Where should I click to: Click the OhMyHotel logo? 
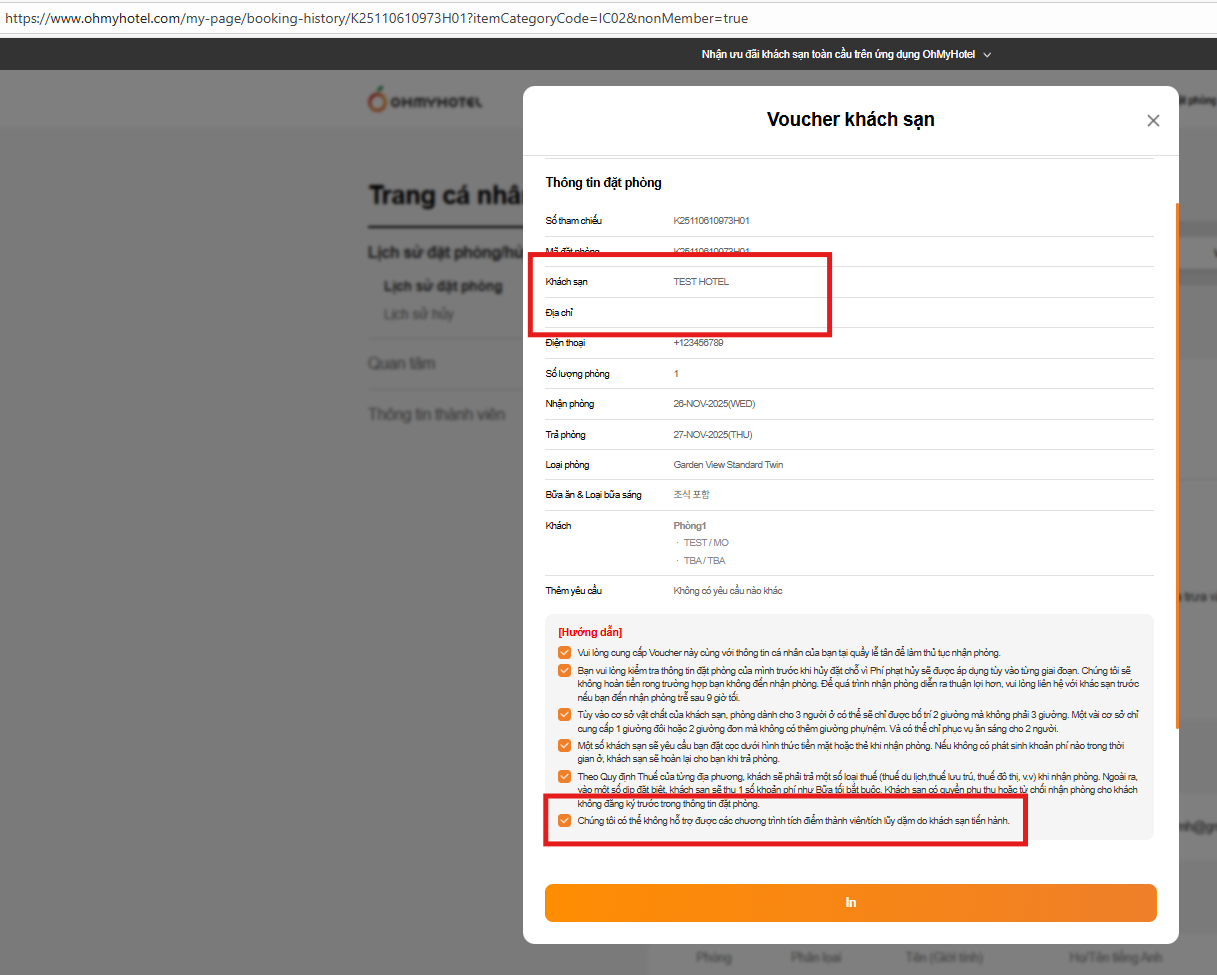[x=426, y=100]
